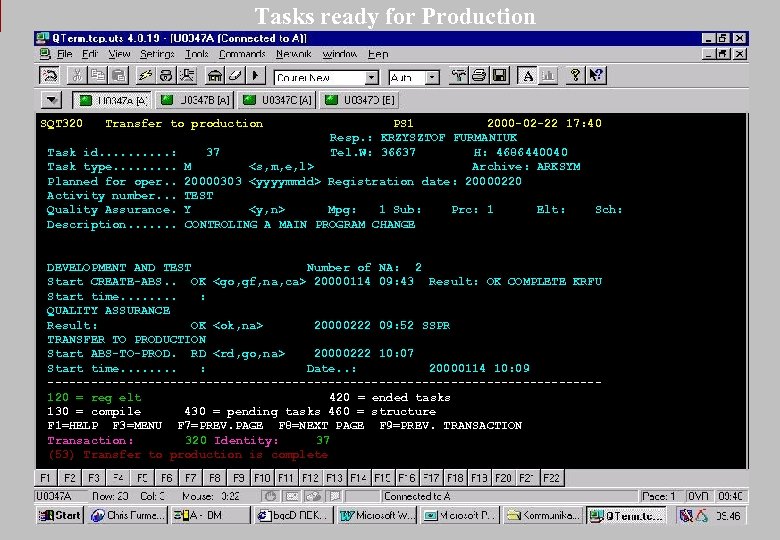Toggle the bar chart graphics mode icon
The width and height of the screenshot is (780, 540).
(x=548, y=76)
